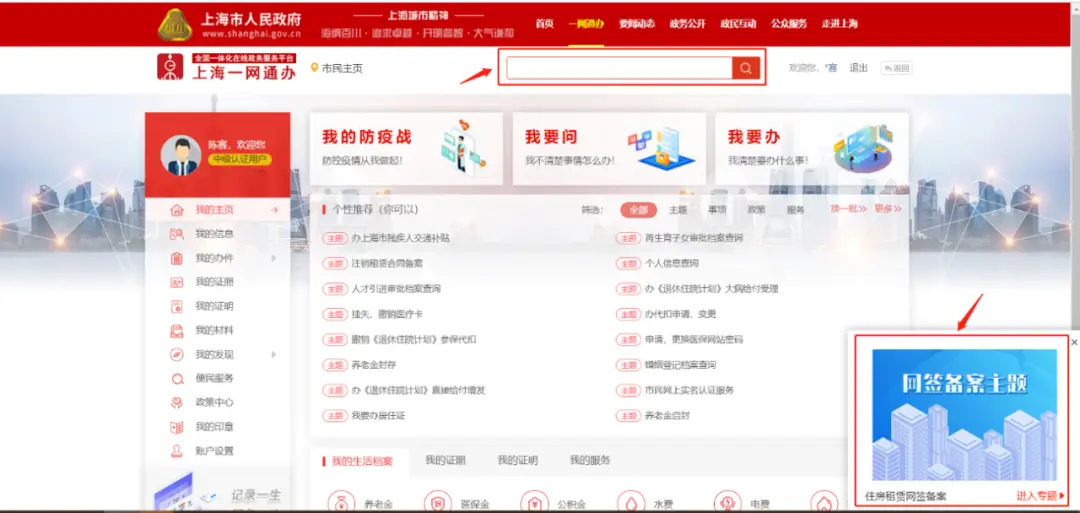Screen dimensions: 1080x513
Task: Open 市民网上实名认证服务 recommendation
Action: coord(689,390)
